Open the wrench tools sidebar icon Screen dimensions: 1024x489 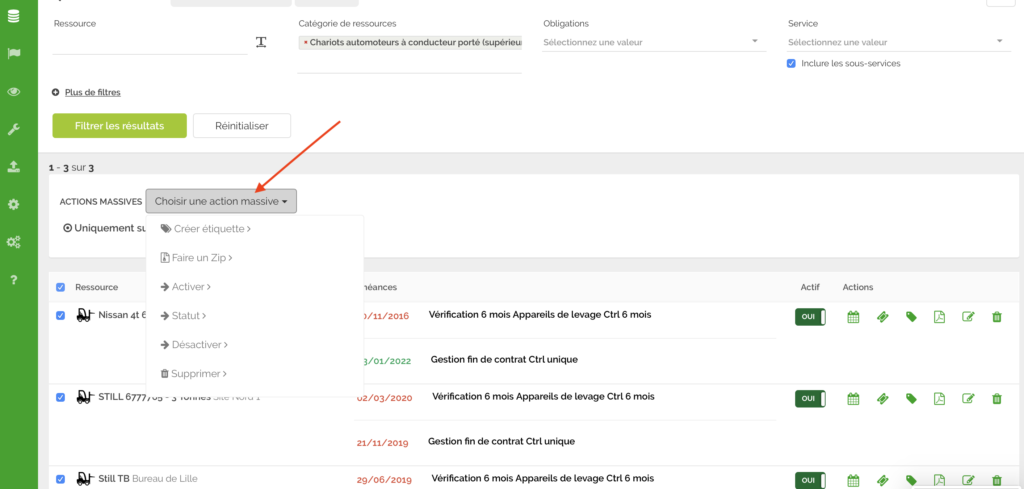click(x=14, y=129)
